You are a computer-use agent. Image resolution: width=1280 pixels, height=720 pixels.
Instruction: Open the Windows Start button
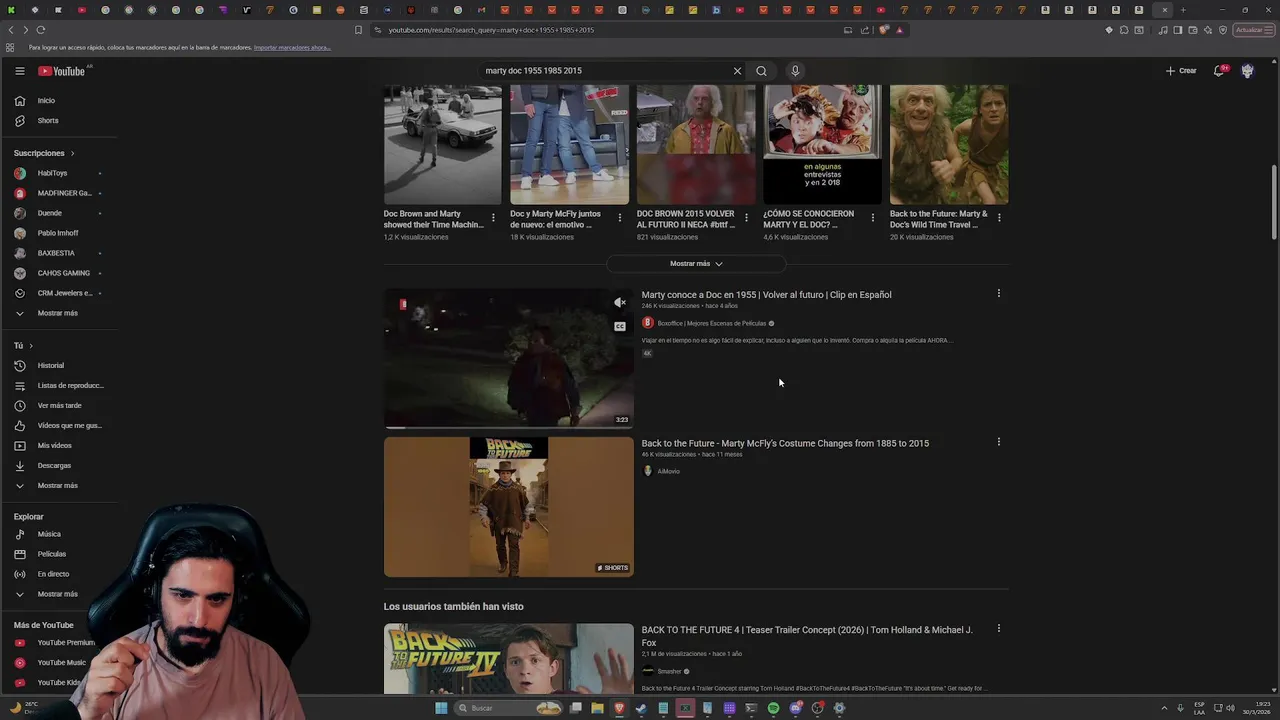441,708
